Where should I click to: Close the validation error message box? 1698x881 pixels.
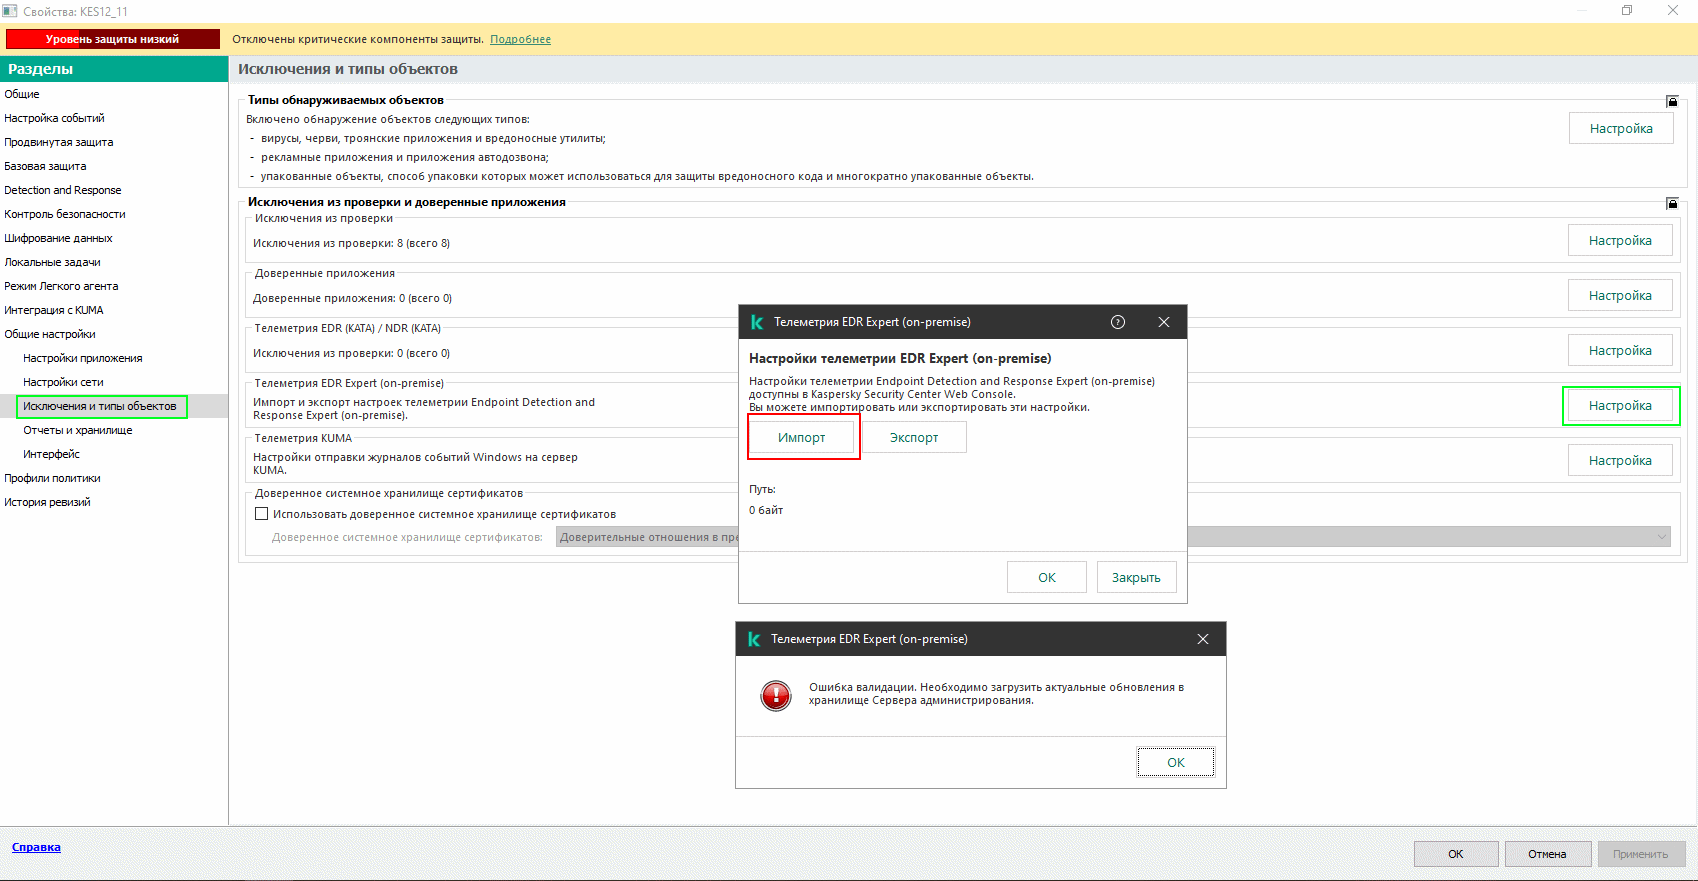coord(1202,639)
